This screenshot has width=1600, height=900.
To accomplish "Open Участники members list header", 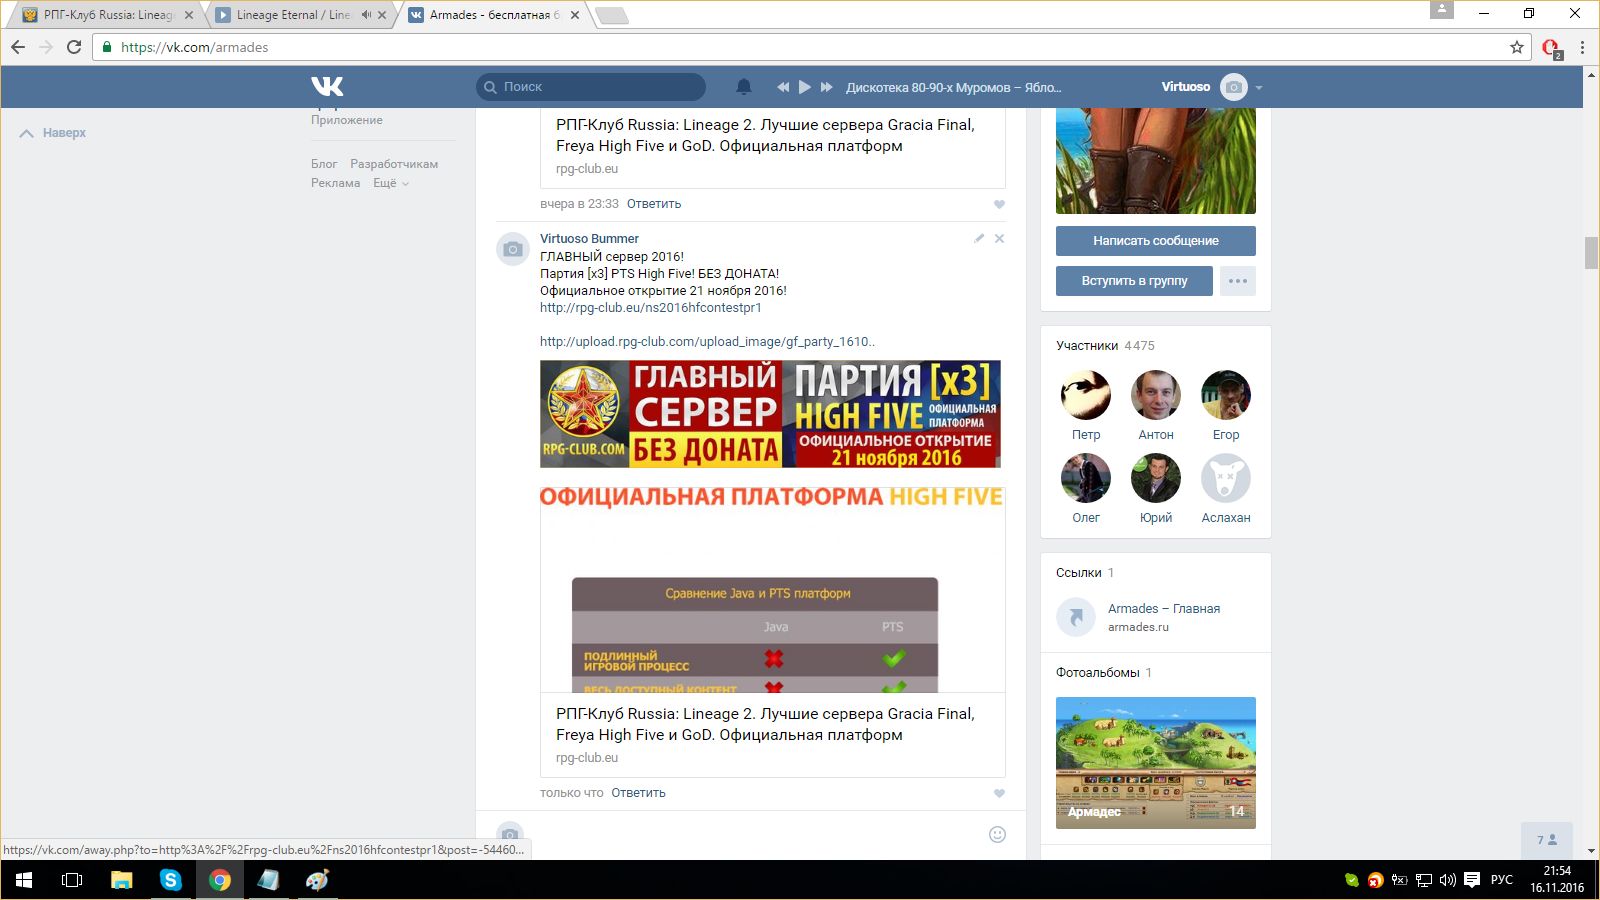I will (x=1105, y=346).
